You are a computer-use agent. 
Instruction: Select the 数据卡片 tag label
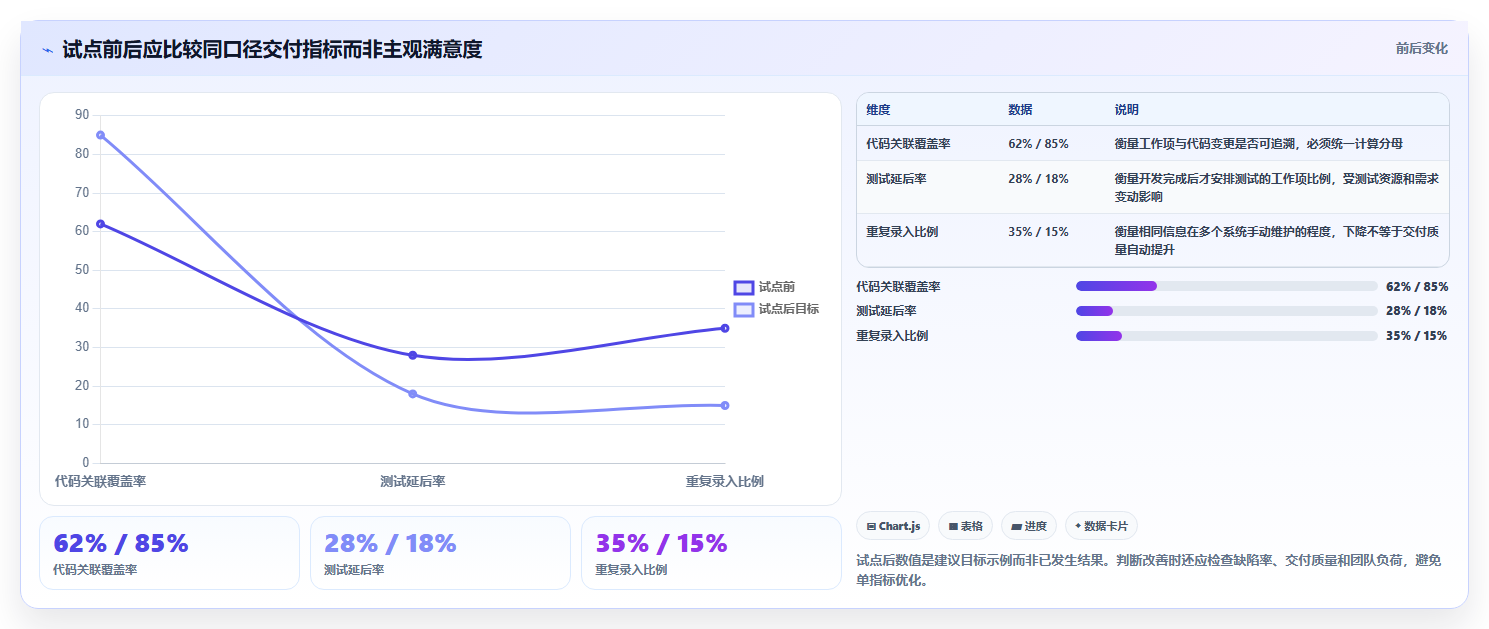point(1106,526)
